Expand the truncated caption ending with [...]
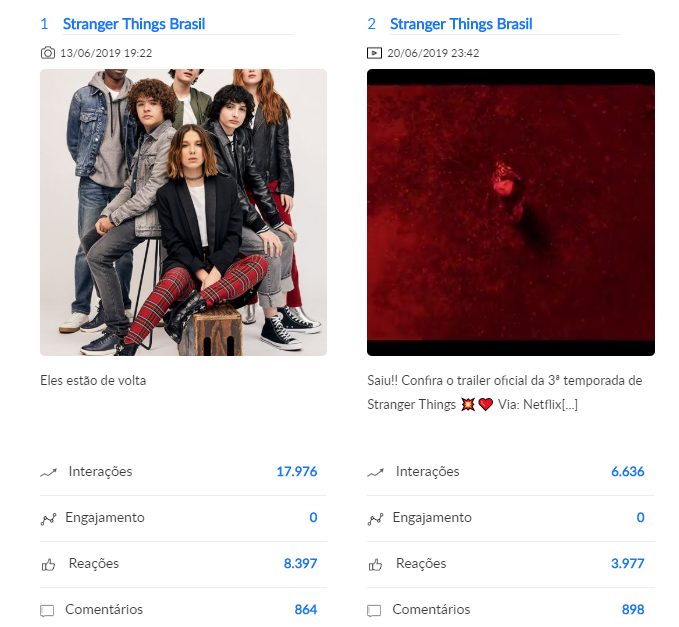The image size is (679, 627). point(569,404)
